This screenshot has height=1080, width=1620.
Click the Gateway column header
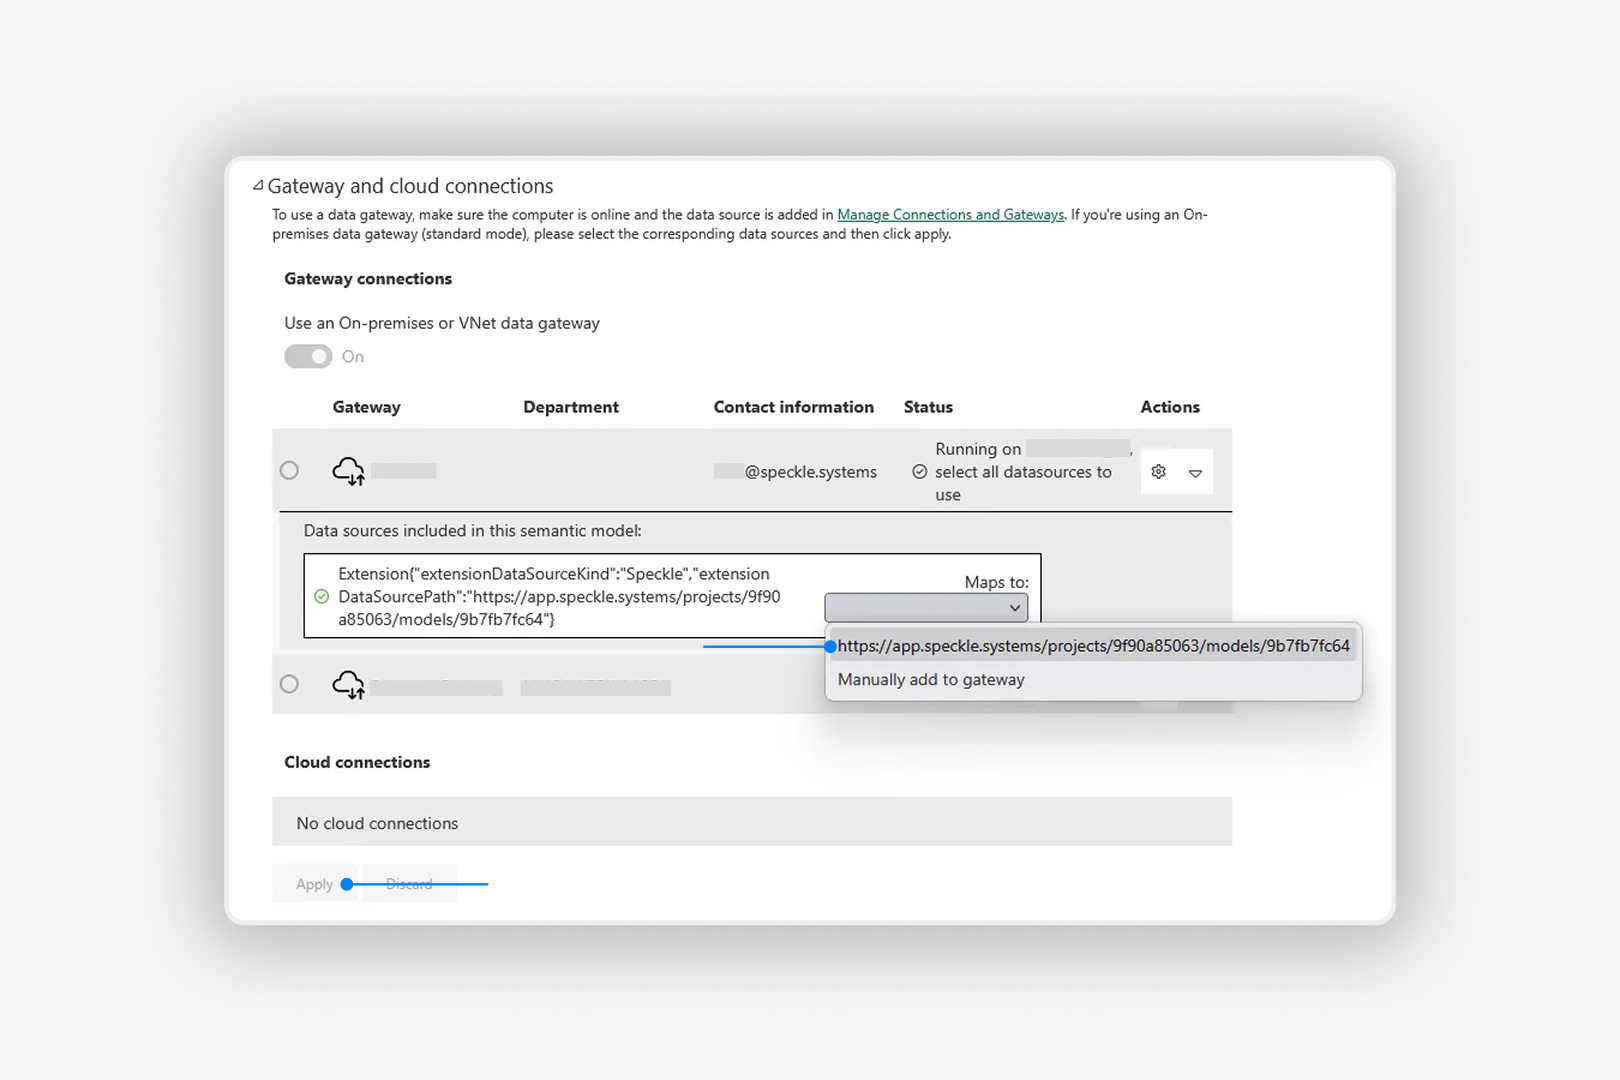(x=366, y=407)
